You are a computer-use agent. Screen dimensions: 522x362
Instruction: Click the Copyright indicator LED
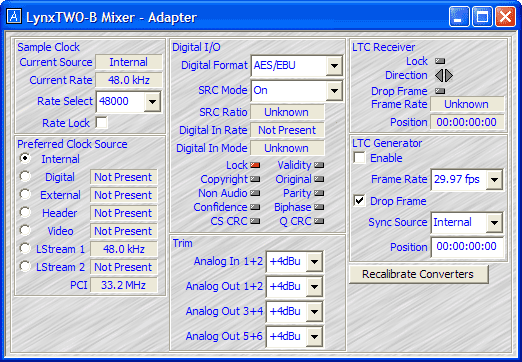pyautogui.click(x=255, y=179)
